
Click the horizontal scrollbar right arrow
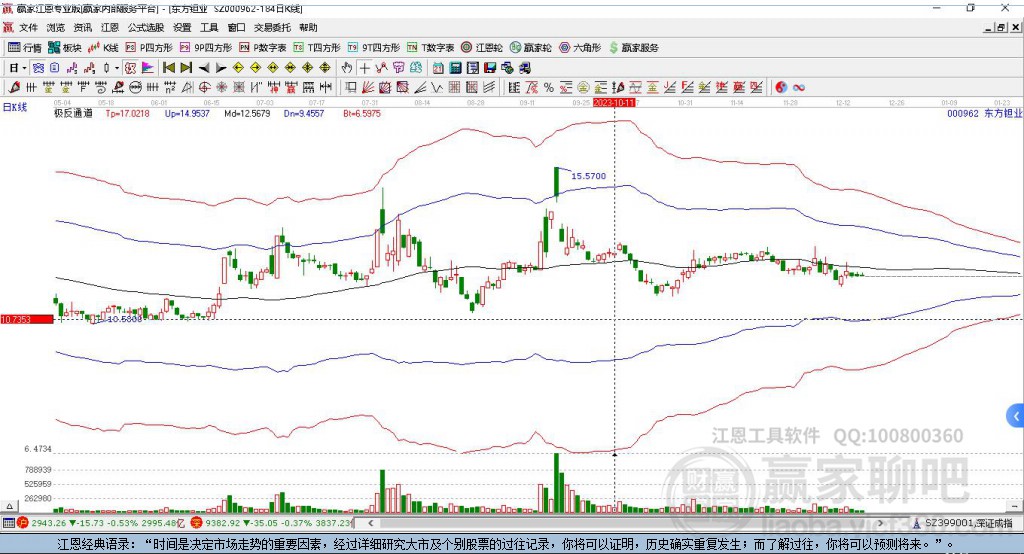click(880, 523)
